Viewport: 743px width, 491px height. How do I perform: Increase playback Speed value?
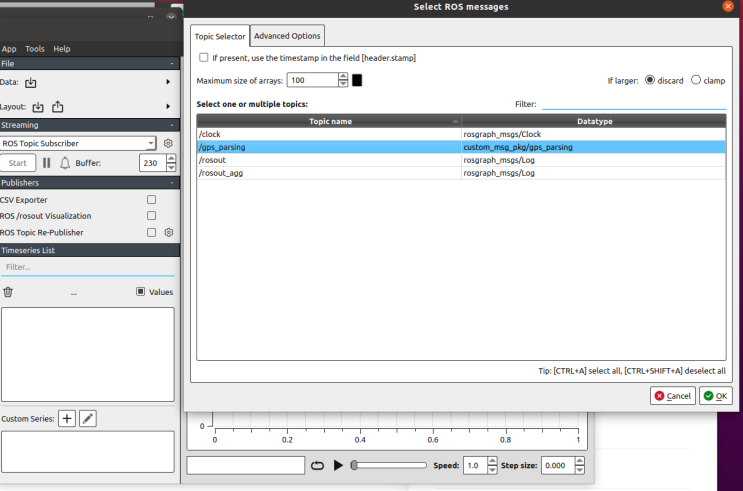tap(492, 461)
